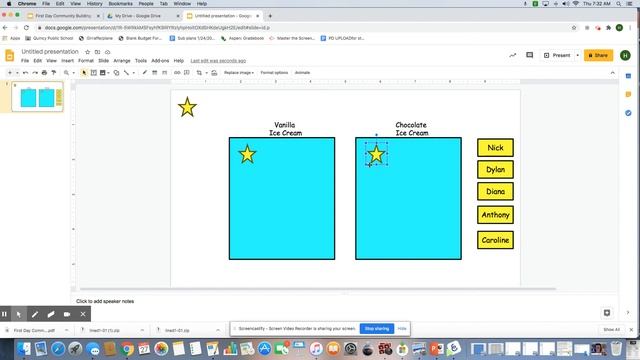
Task: Select the yellow Nick name box
Action: pyautogui.click(x=495, y=148)
